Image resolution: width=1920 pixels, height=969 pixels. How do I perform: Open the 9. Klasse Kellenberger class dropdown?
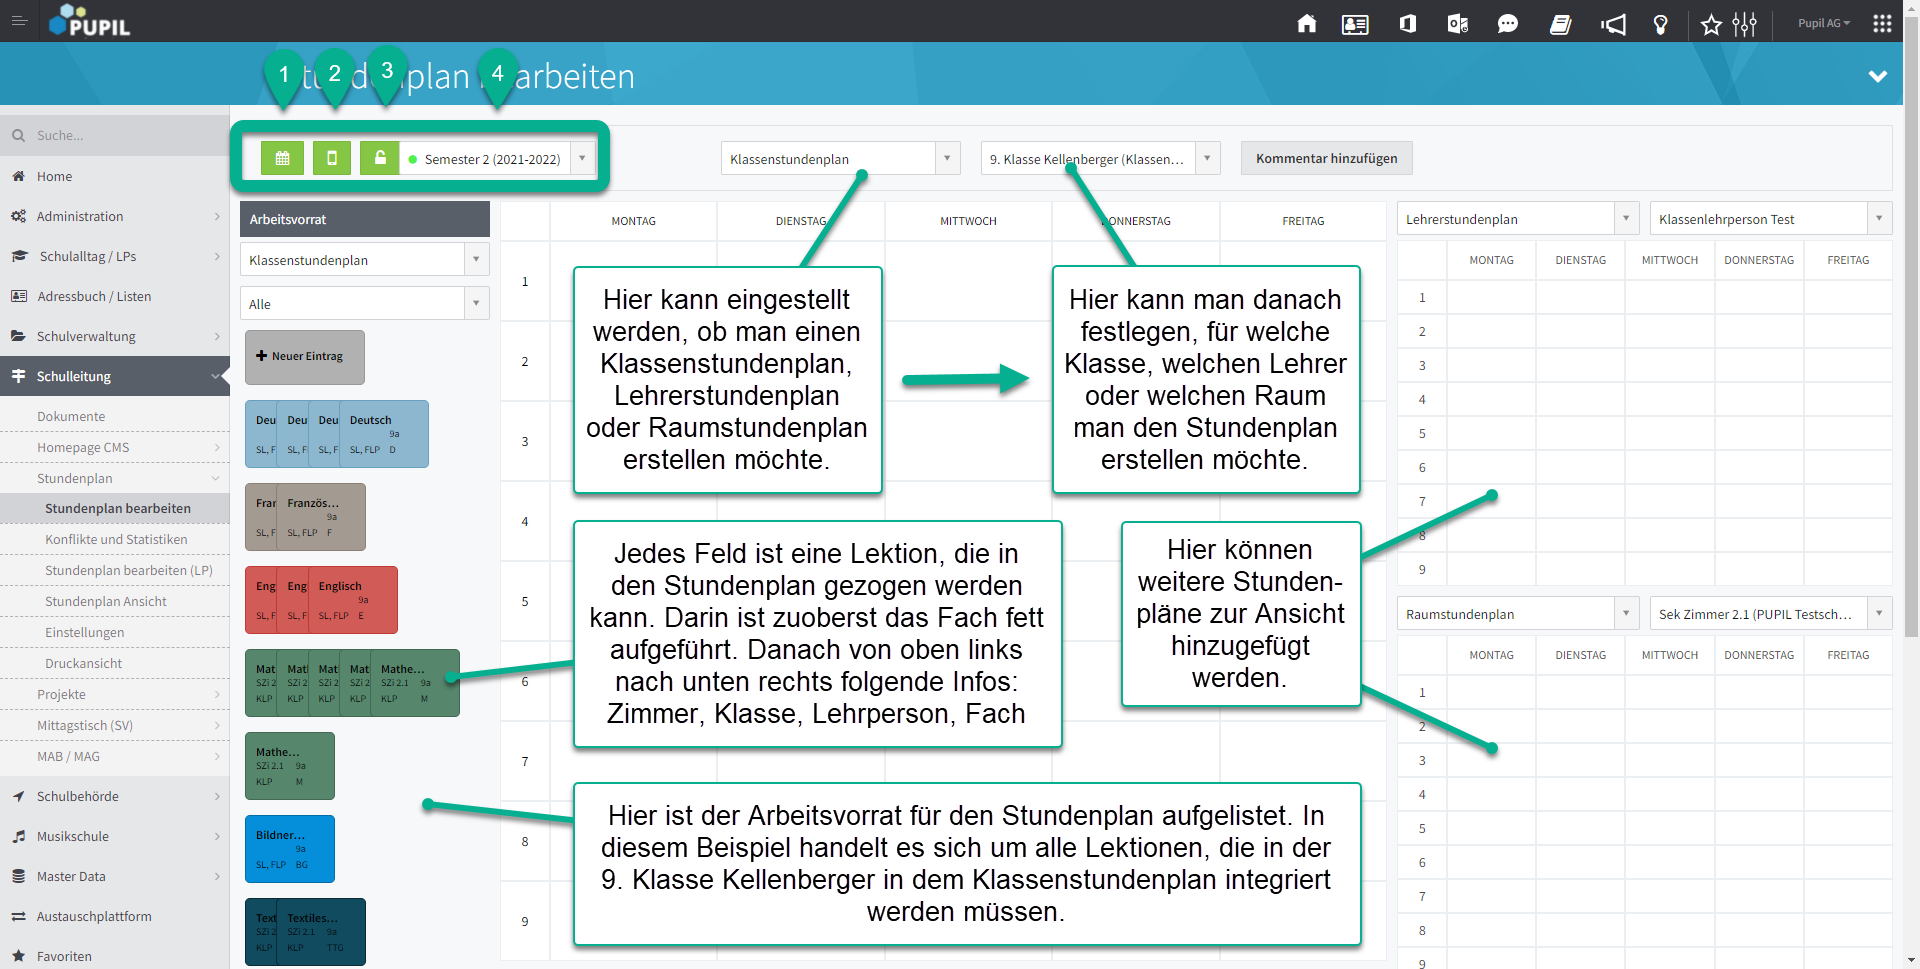click(x=1100, y=158)
